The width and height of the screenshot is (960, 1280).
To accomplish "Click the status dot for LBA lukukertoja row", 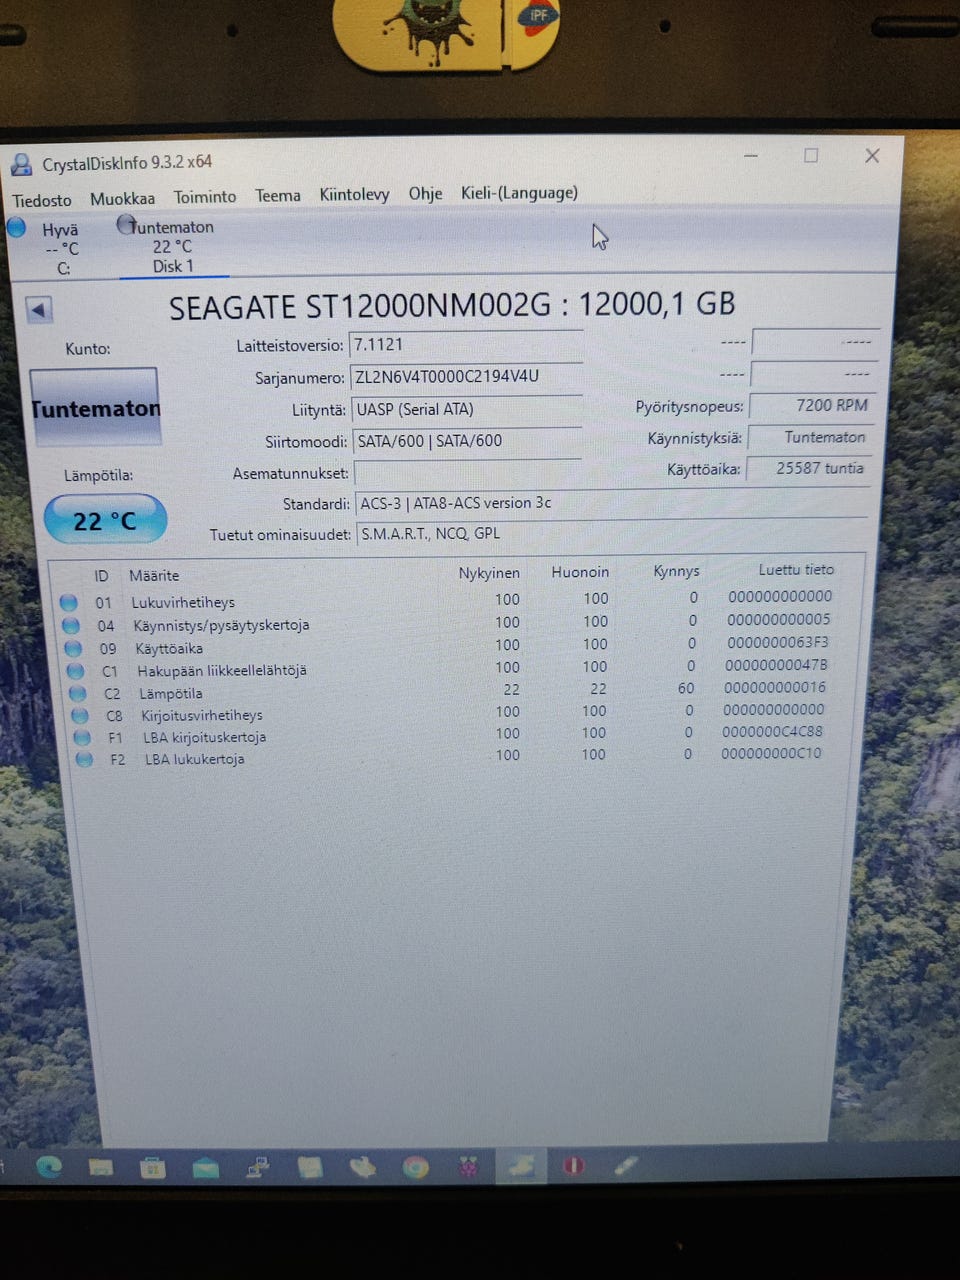I will 84,759.
